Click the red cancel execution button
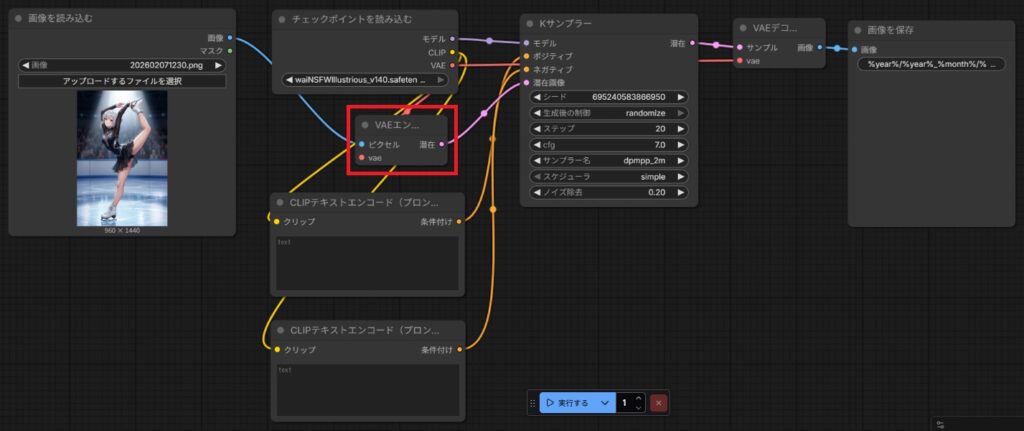The width and height of the screenshot is (1024, 431). tap(658, 402)
